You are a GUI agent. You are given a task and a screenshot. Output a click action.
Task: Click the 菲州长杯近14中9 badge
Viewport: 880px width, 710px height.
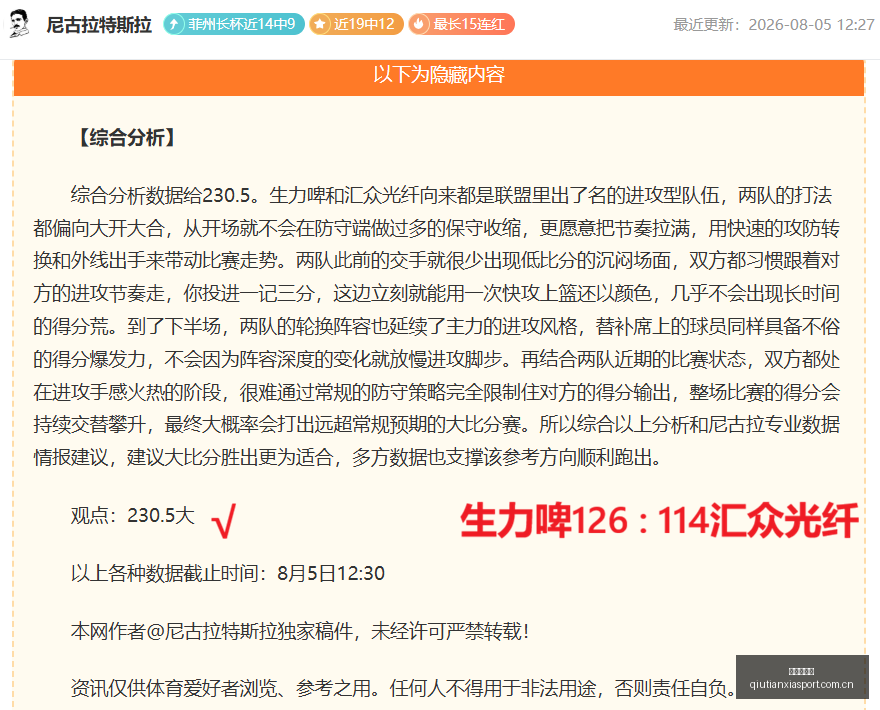coord(234,24)
